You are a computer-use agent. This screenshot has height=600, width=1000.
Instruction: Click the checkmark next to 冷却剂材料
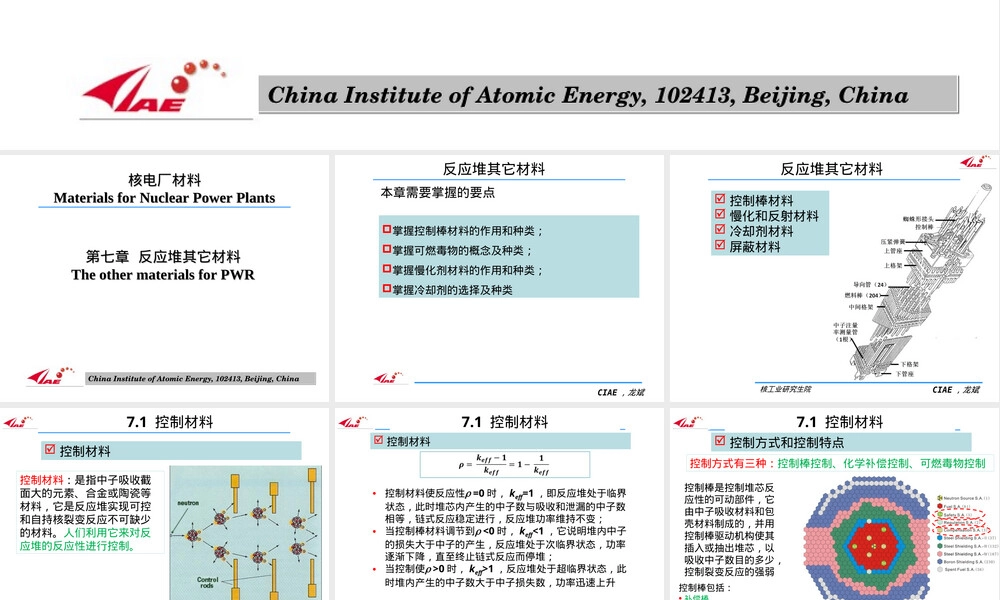(x=720, y=230)
